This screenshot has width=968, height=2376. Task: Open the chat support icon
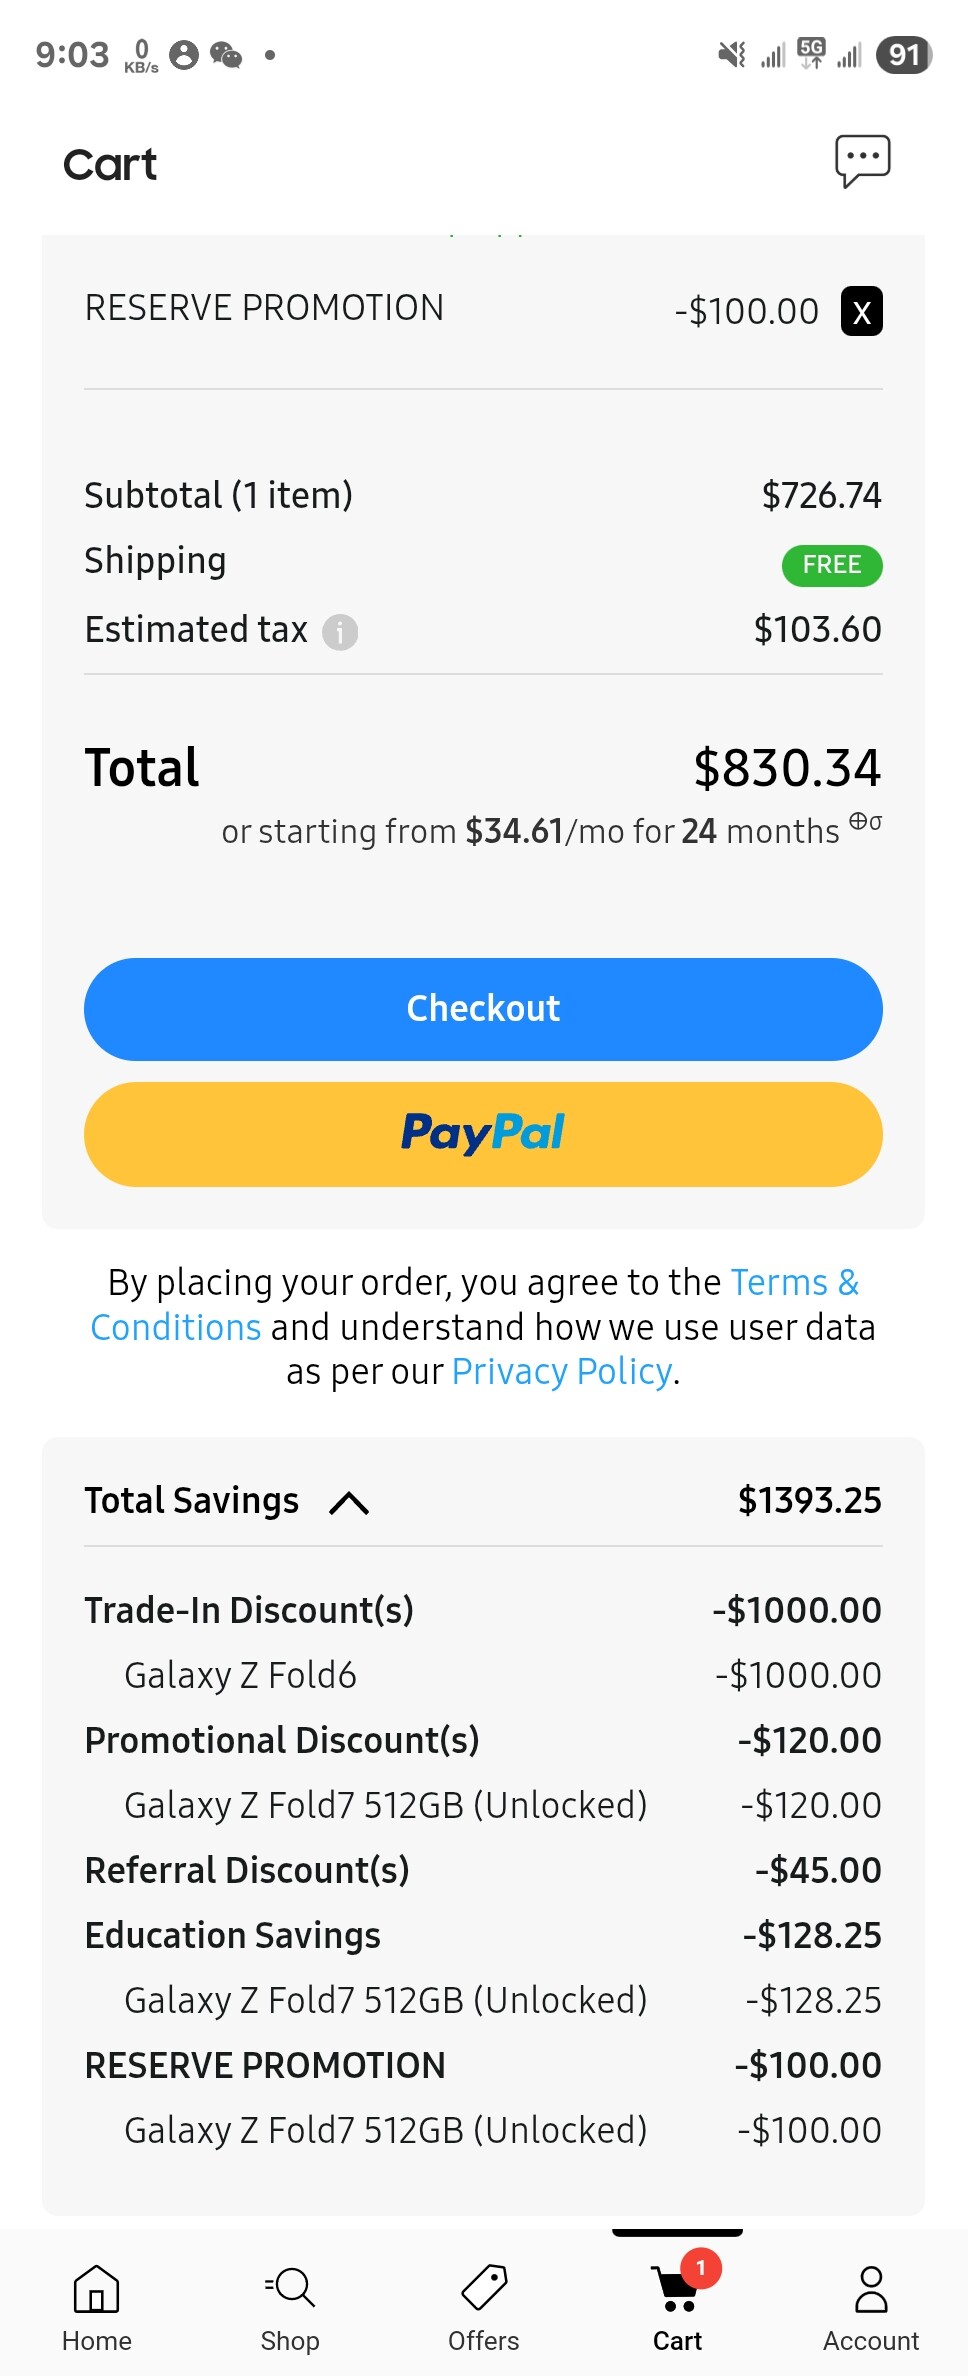coord(863,161)
